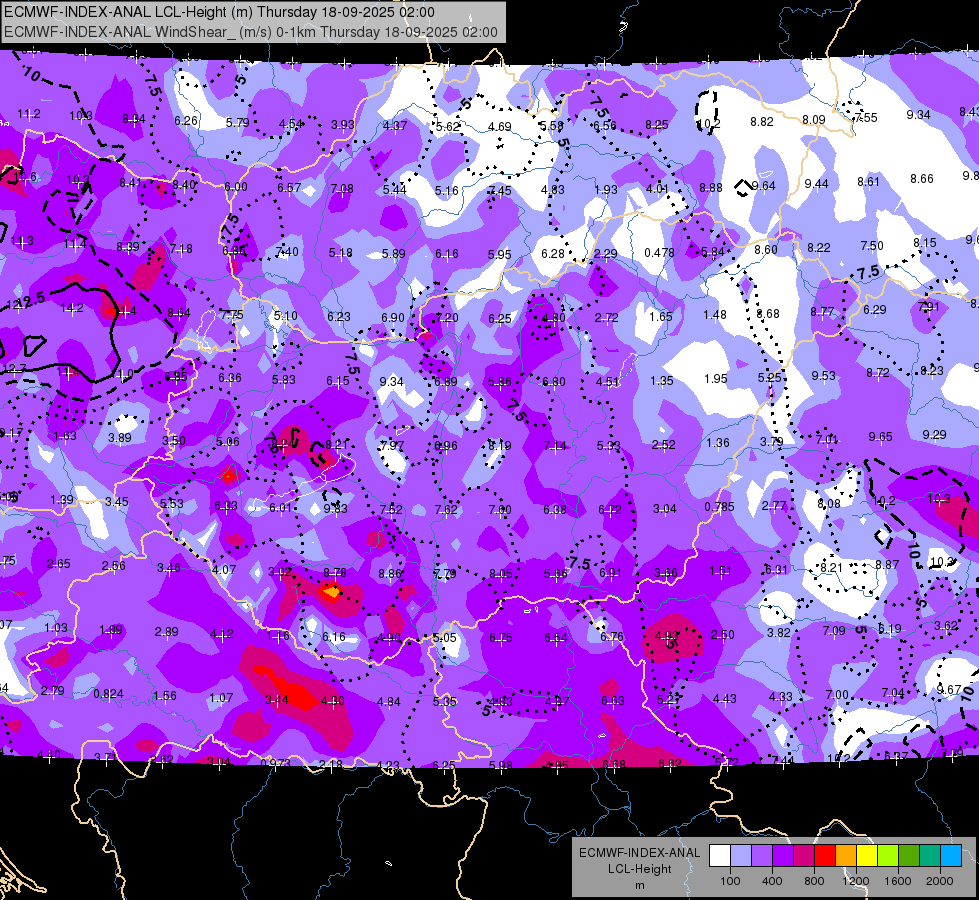Click the wind shear value 1.36

pos(718,442)
